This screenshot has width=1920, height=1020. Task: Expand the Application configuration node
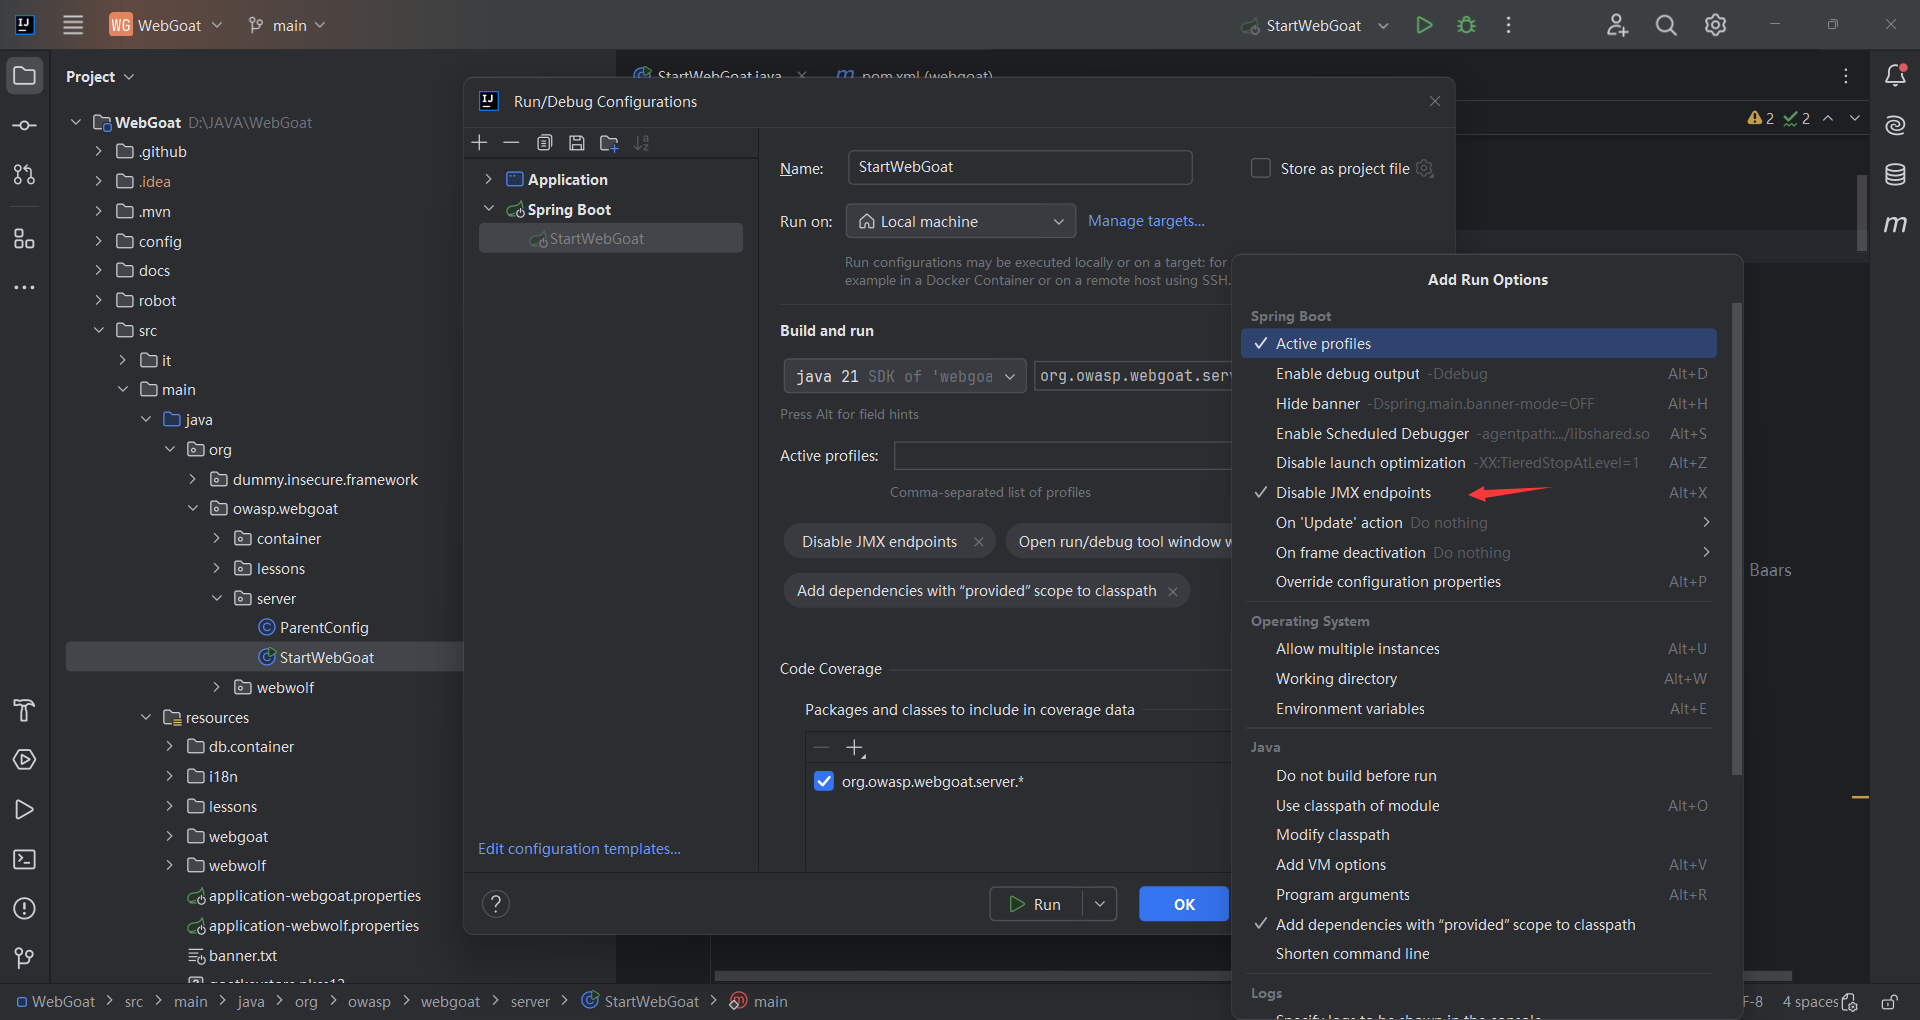488,179
